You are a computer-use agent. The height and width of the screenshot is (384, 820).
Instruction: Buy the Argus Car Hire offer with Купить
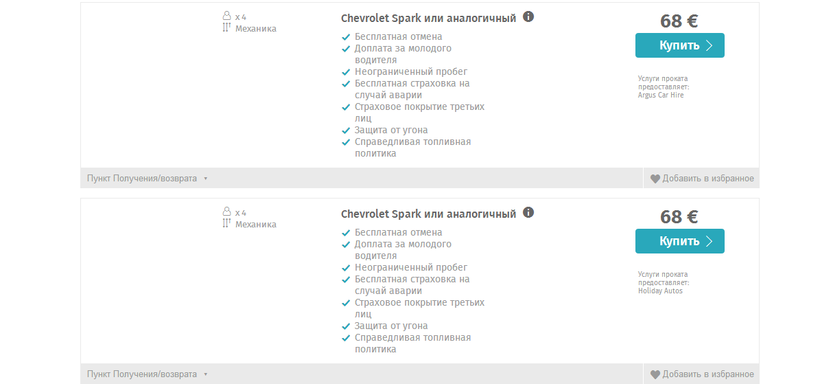click(x=680, y=46)
